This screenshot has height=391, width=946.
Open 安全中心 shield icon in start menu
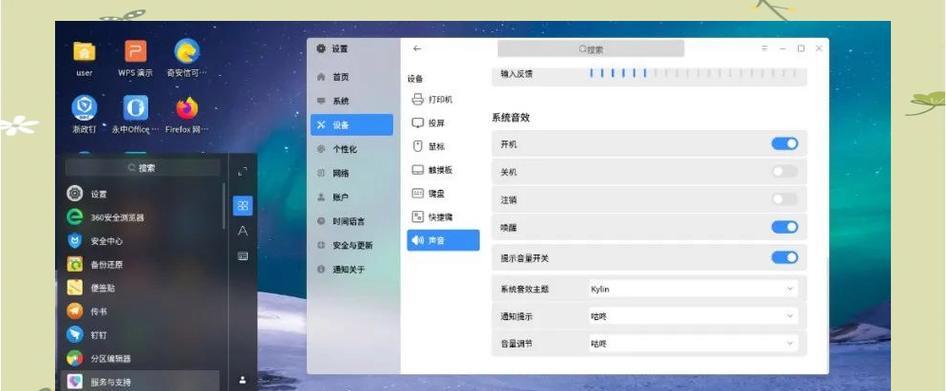click(x=75, y=241)
